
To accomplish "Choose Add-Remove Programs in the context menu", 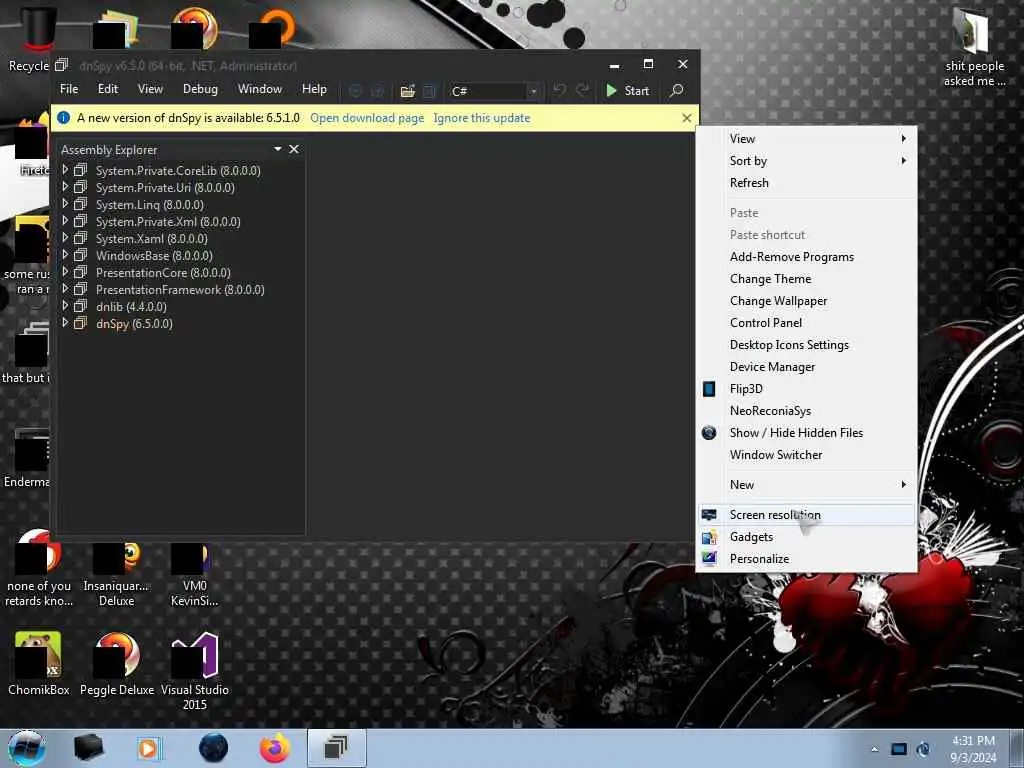I will pos(807,257).
